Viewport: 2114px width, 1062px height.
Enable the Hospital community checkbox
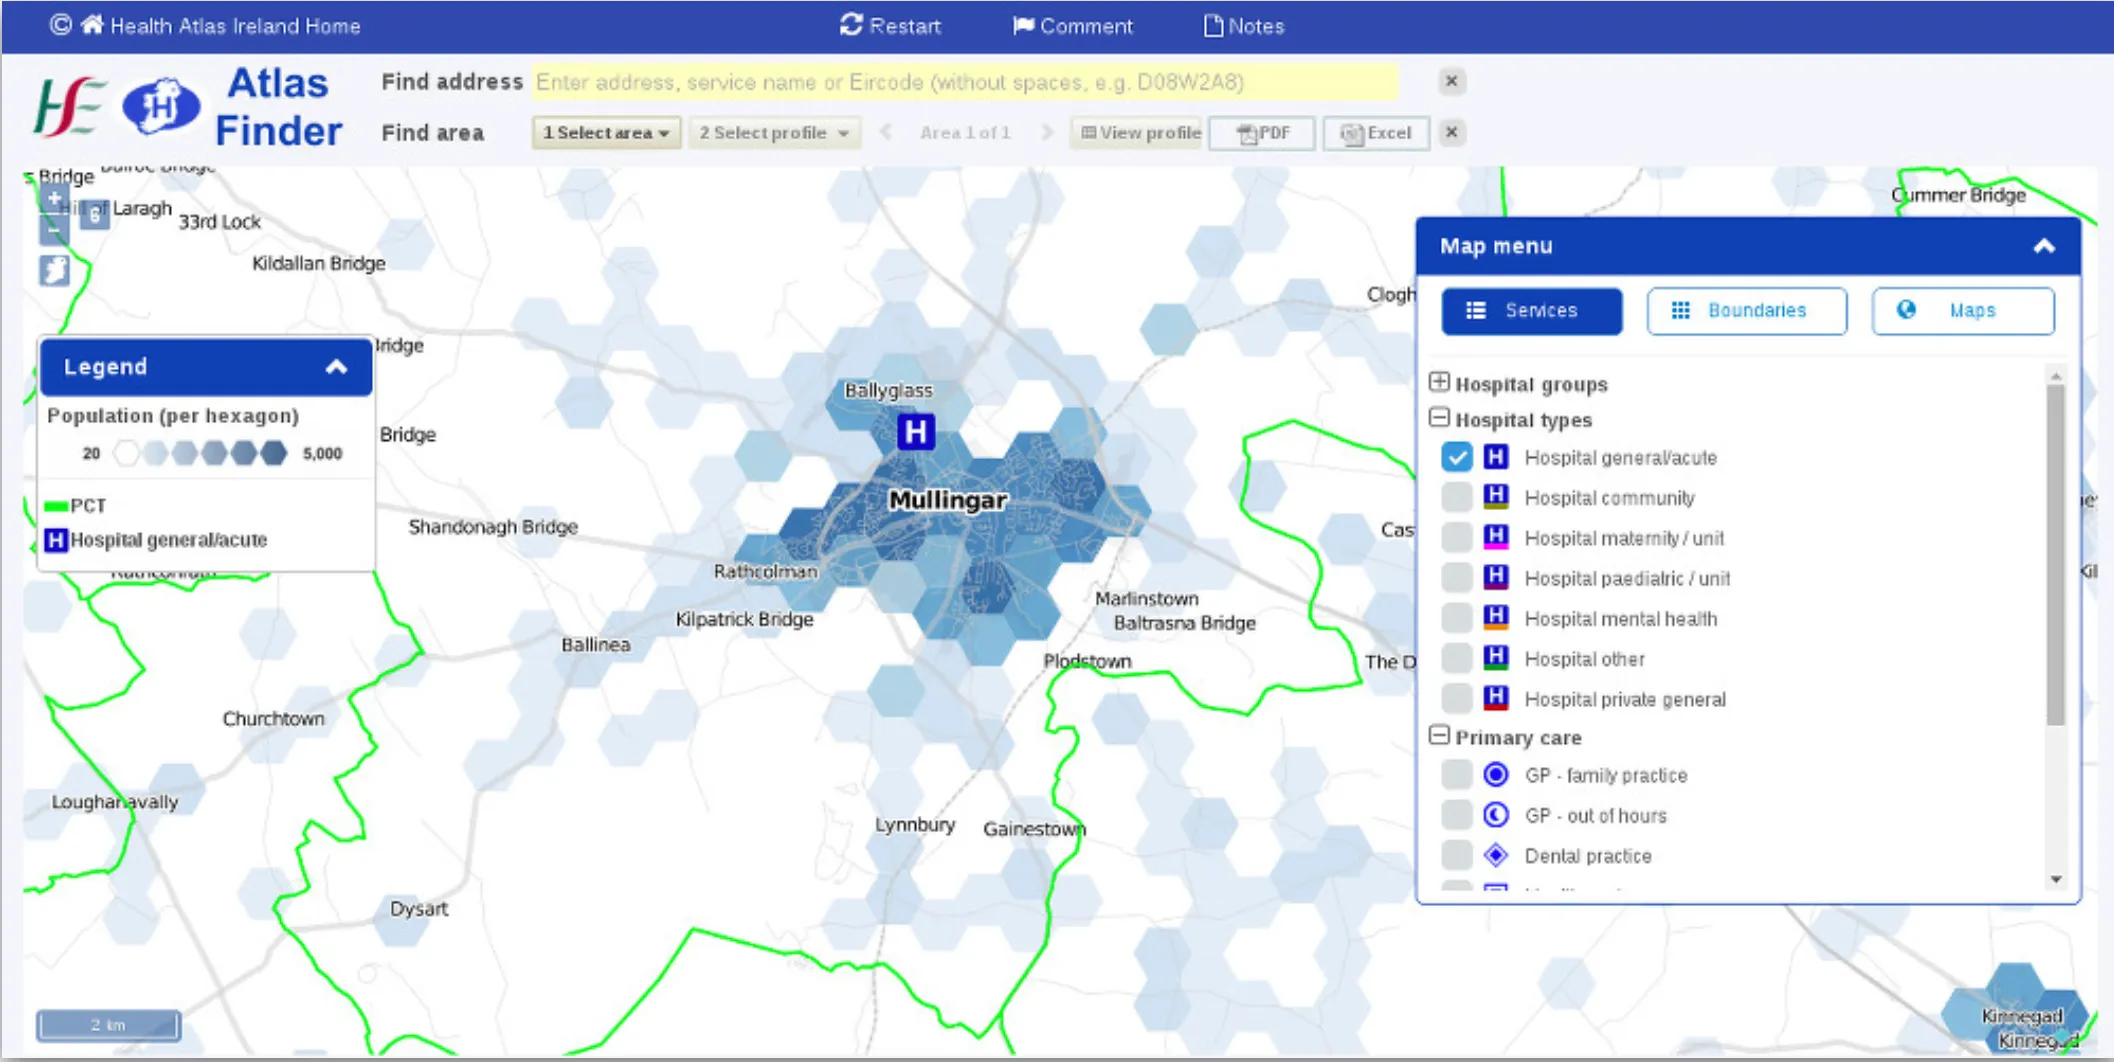tap(1457, 497)
